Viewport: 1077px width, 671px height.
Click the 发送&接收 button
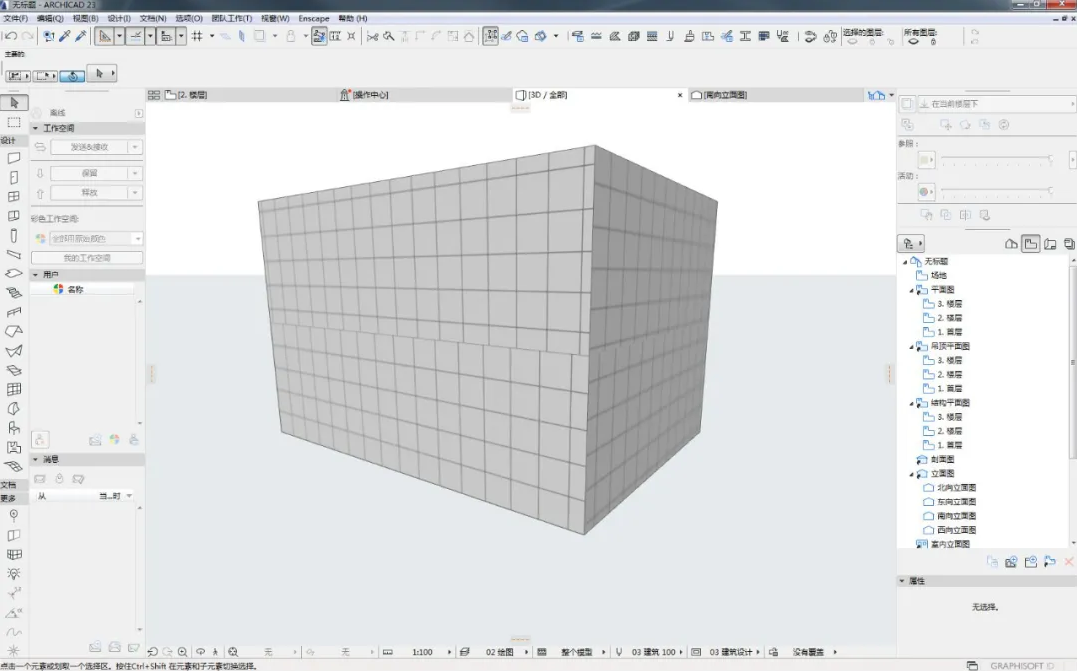point(89,147)
